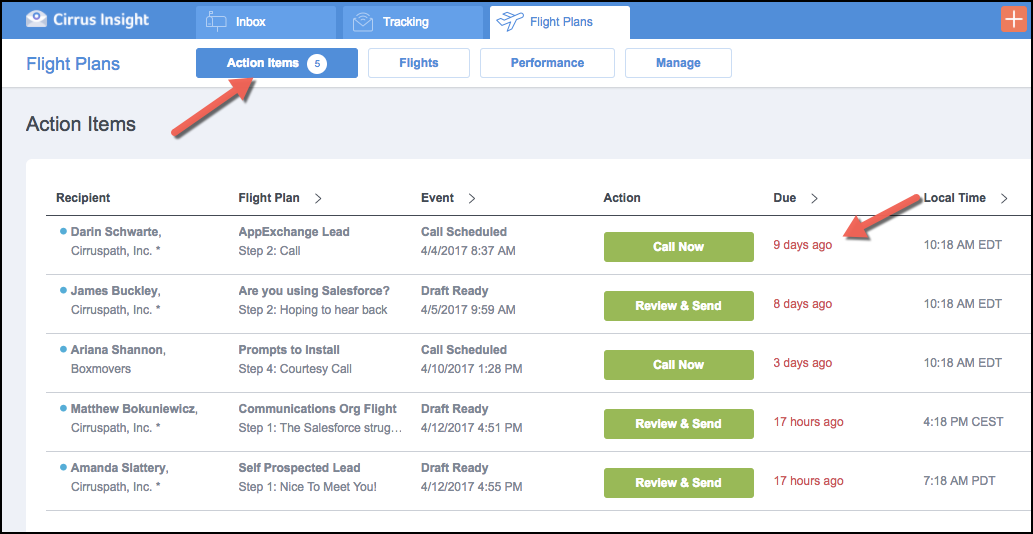1033x534 pixels.
Task: Click '17 hours ago' in Matthew Bokuniewicz's row
Action: tap(808, 422)
